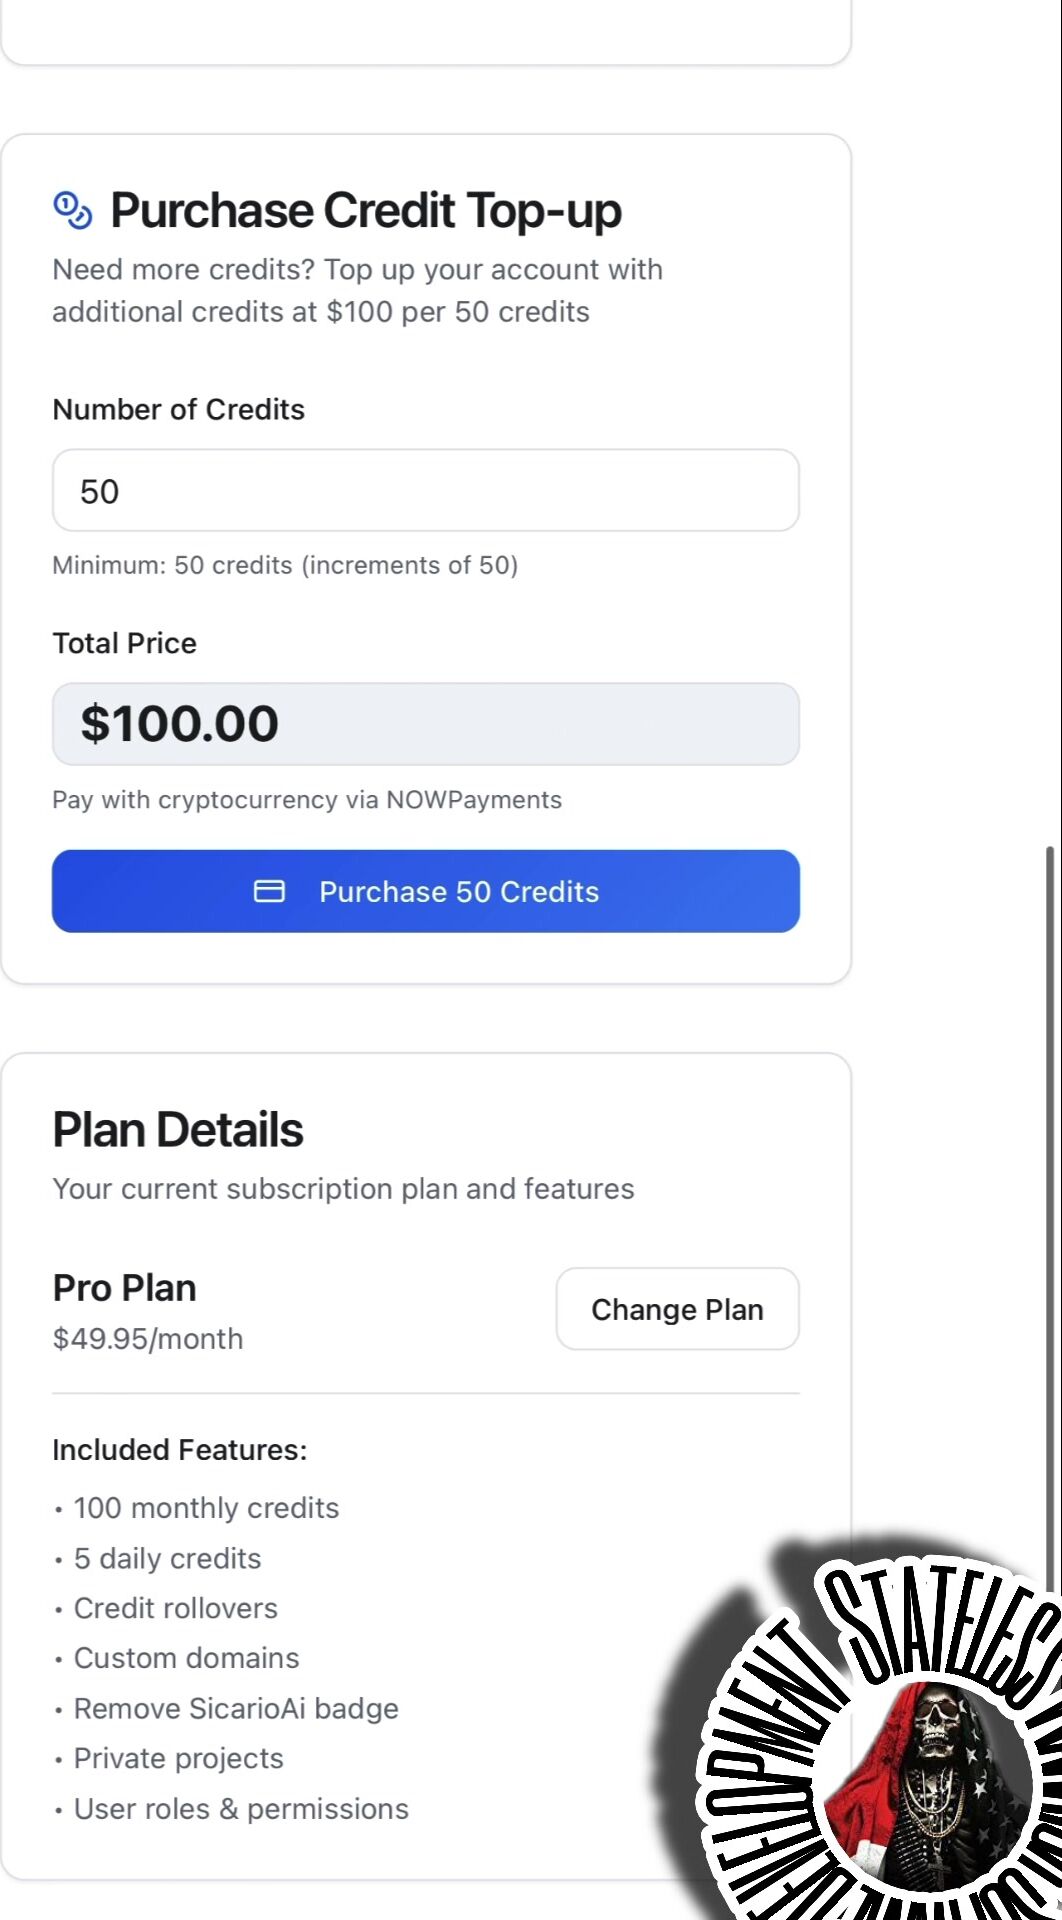
Task: Click the Remove SicarioAi badge feature
Action: (236, 1709)
